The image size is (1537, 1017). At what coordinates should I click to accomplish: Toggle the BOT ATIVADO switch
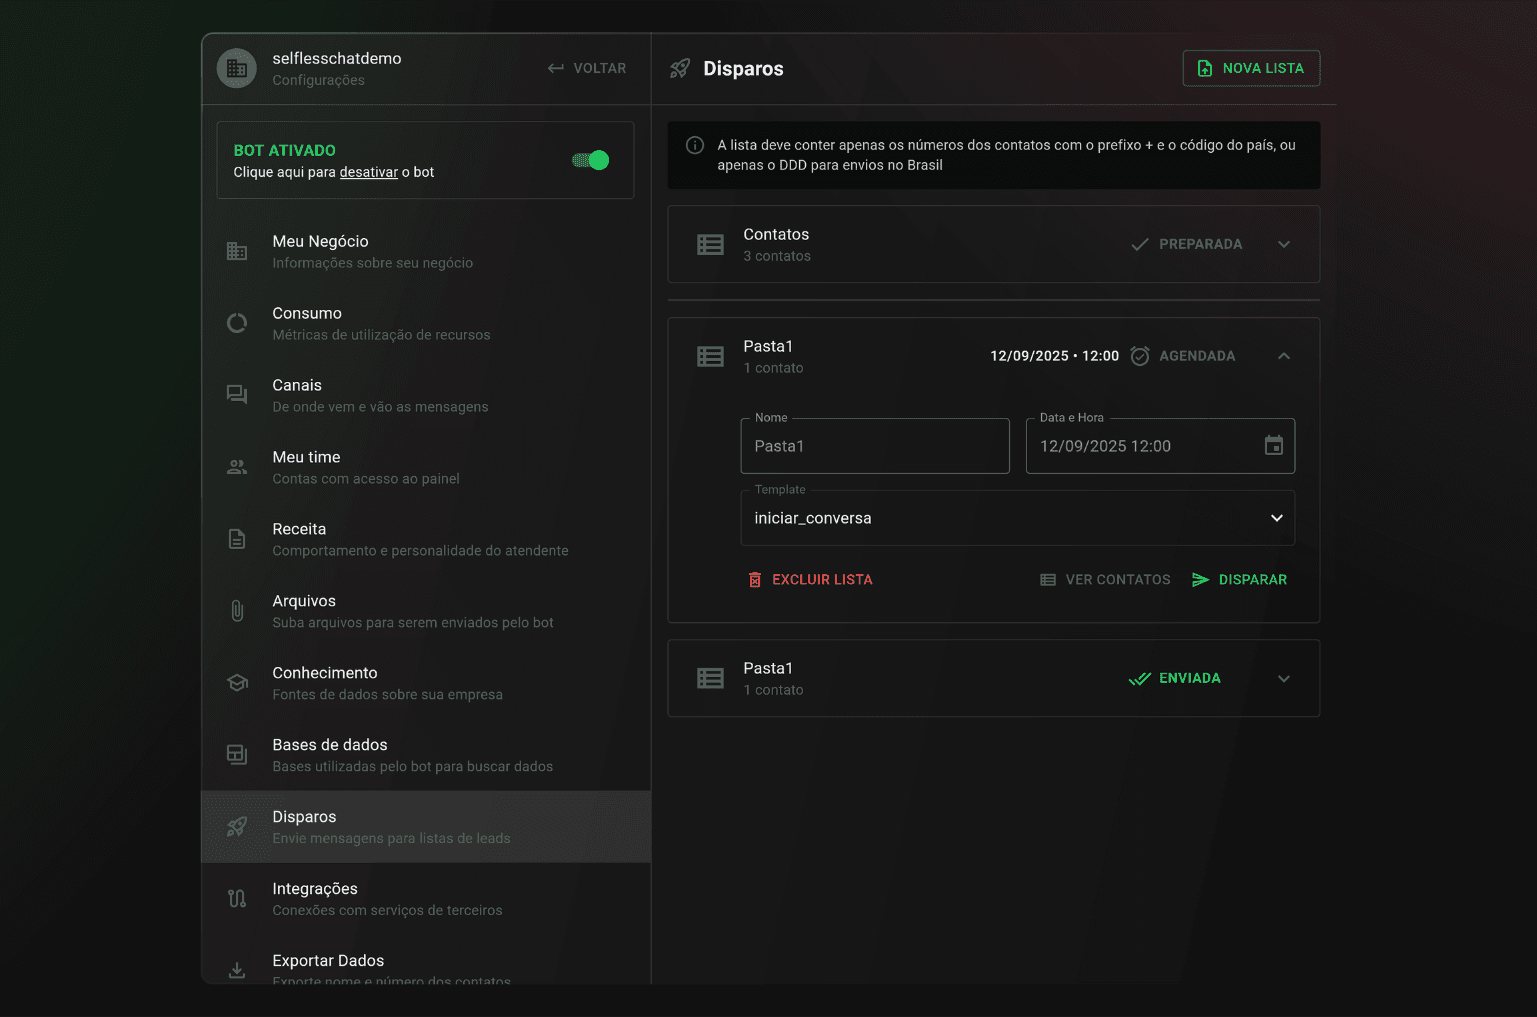pos(590,160)
